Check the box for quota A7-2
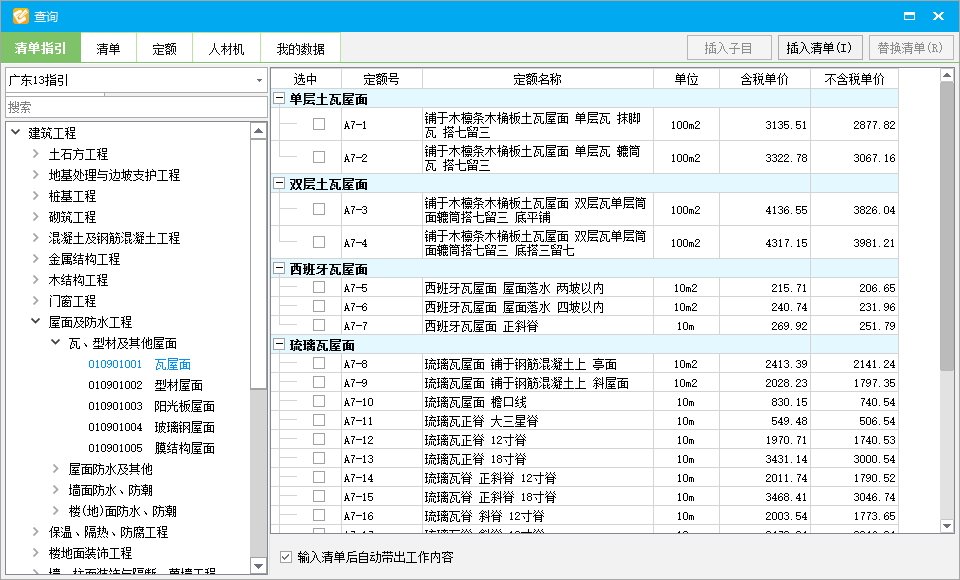The width and height of the screenshot is (960, 580). [319, 157]
